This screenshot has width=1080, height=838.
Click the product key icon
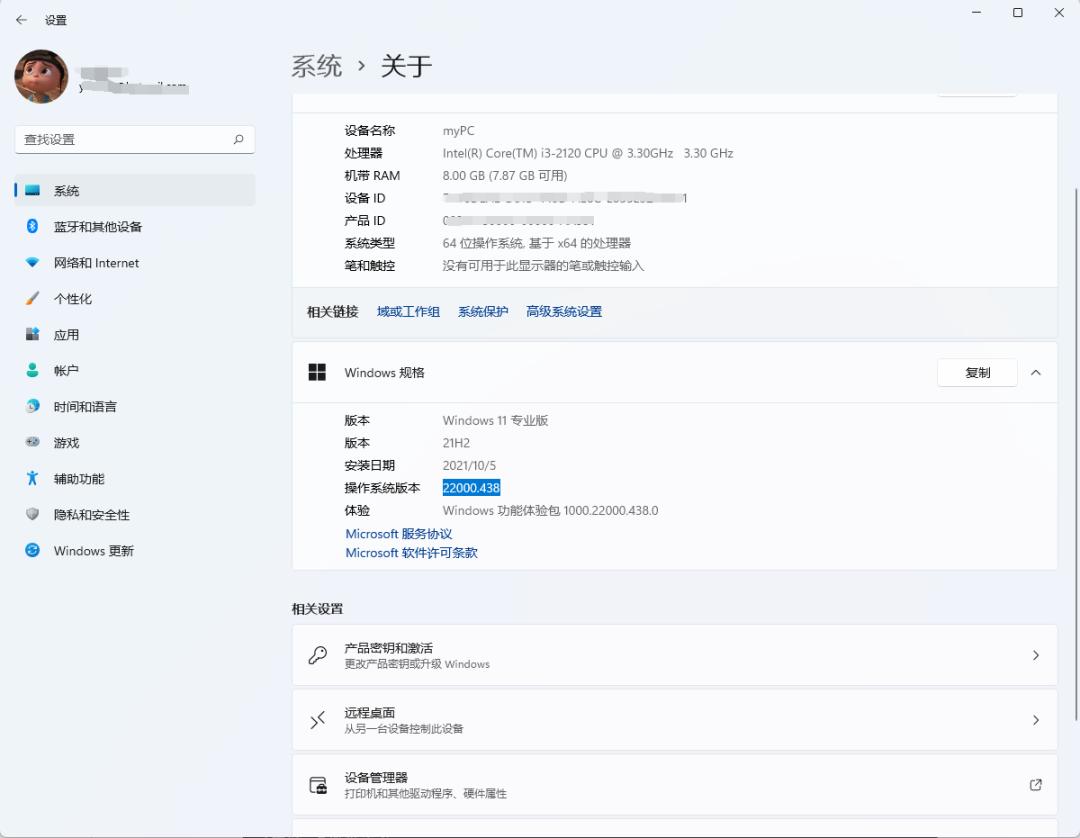318,655
